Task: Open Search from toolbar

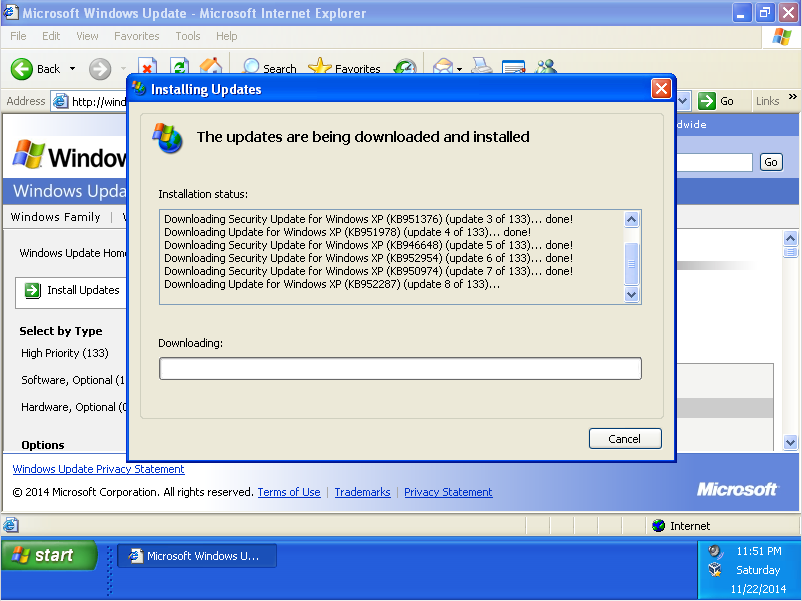Action: click(269, 68)
